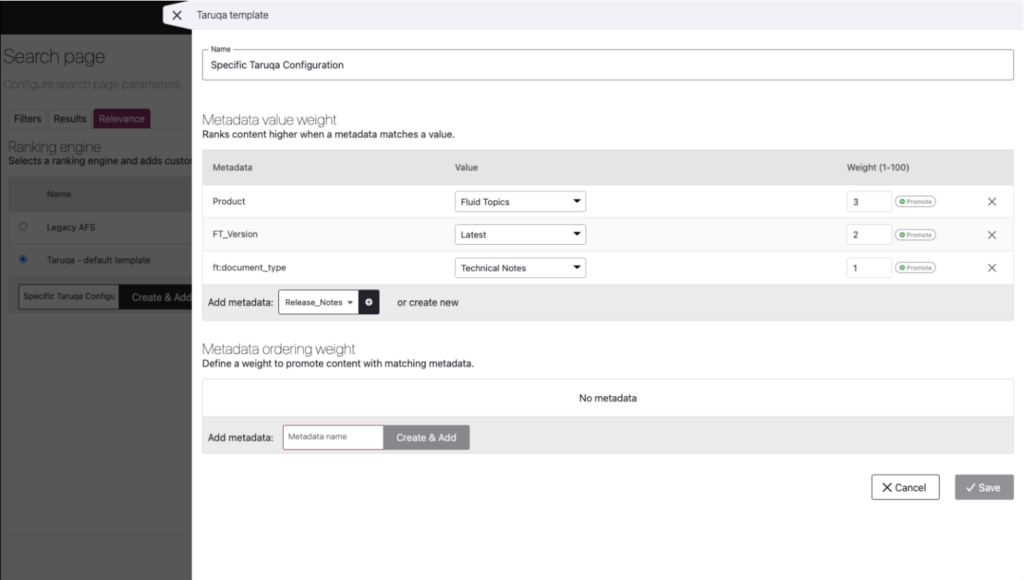Close the Taruqa template panel

click(177, 15)
